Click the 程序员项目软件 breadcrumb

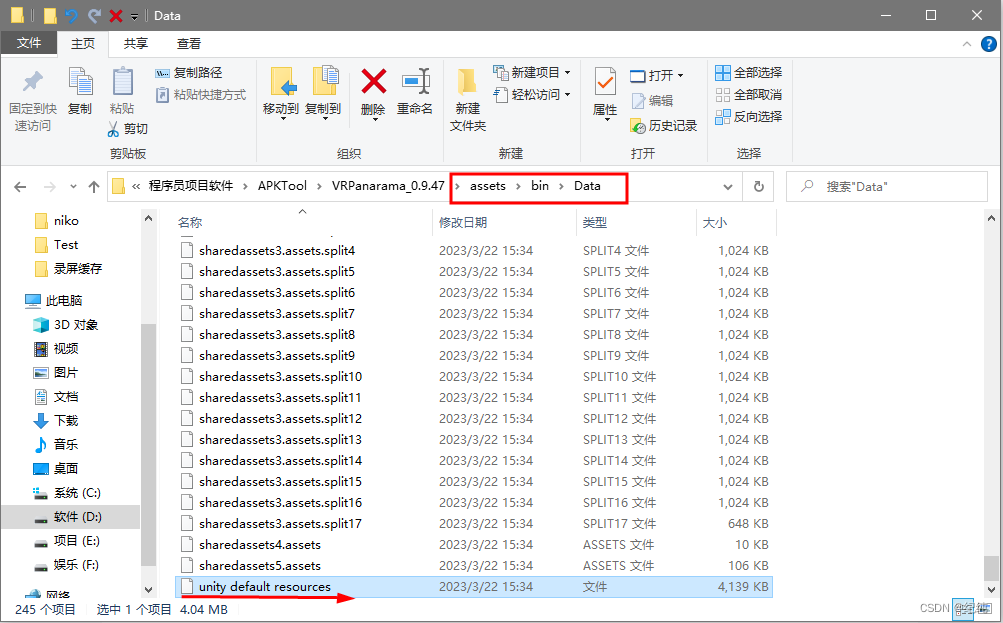tap(191, 186)
